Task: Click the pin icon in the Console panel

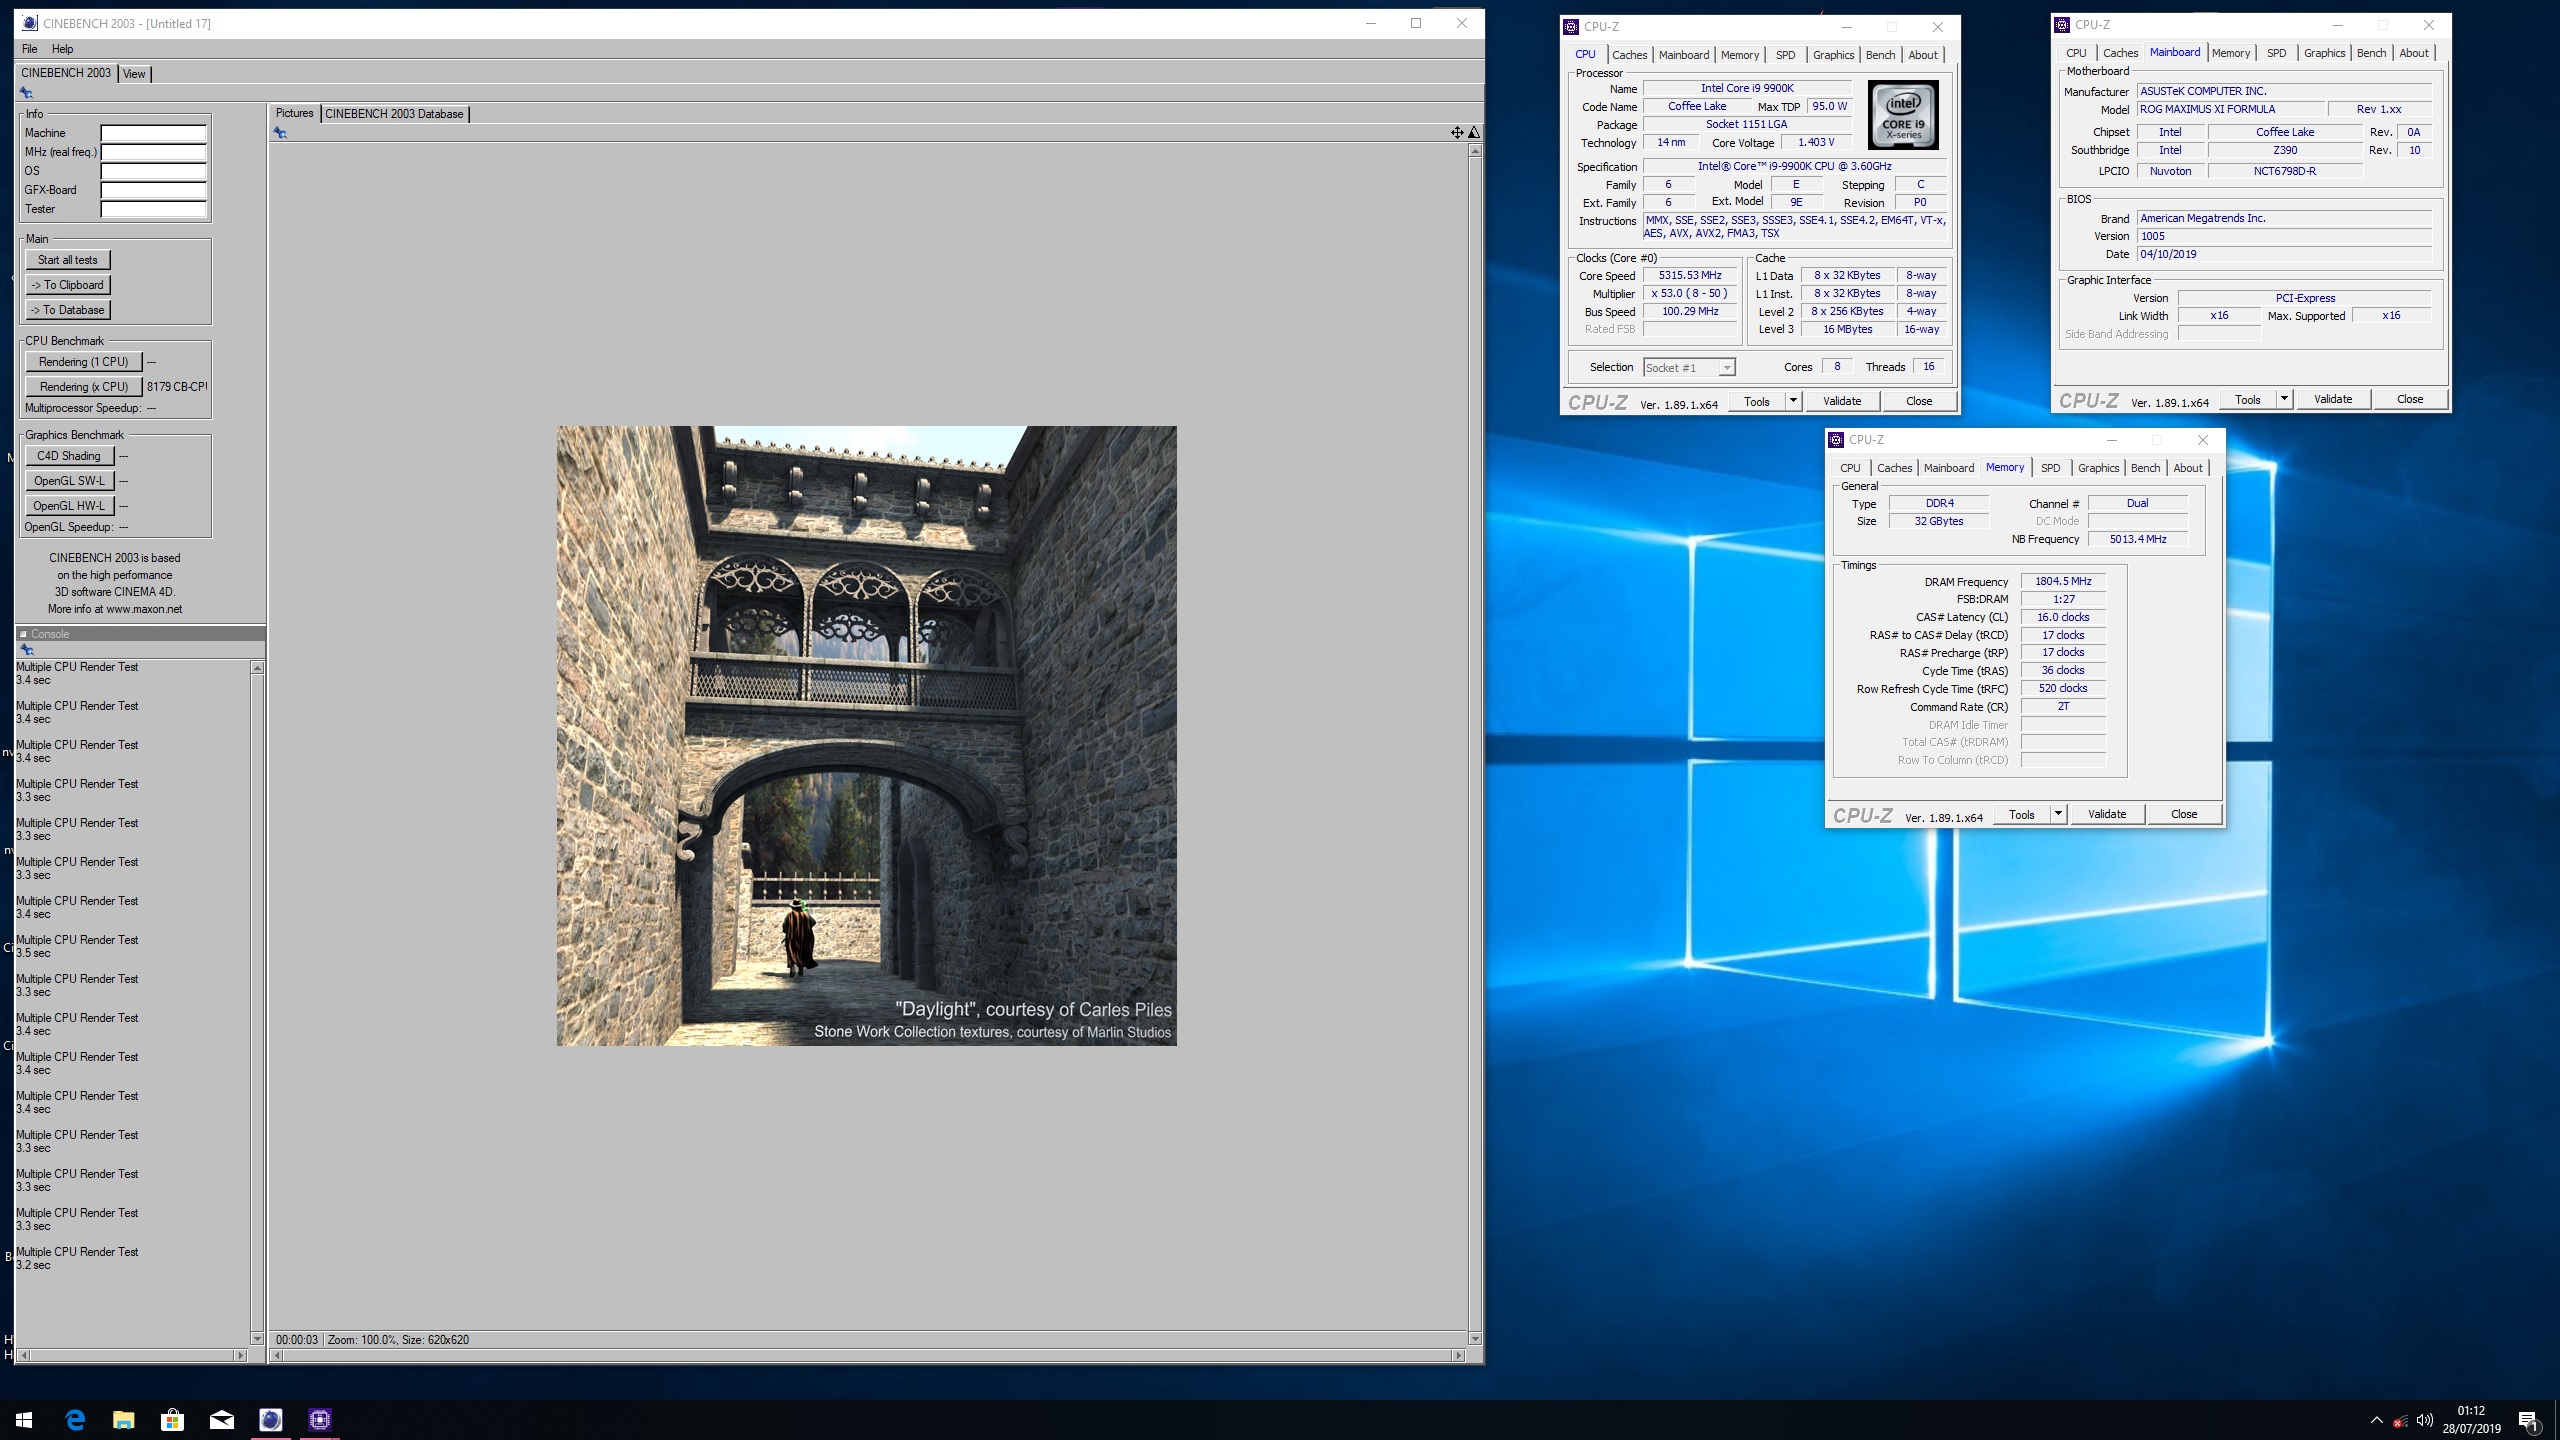Action: 27,650
